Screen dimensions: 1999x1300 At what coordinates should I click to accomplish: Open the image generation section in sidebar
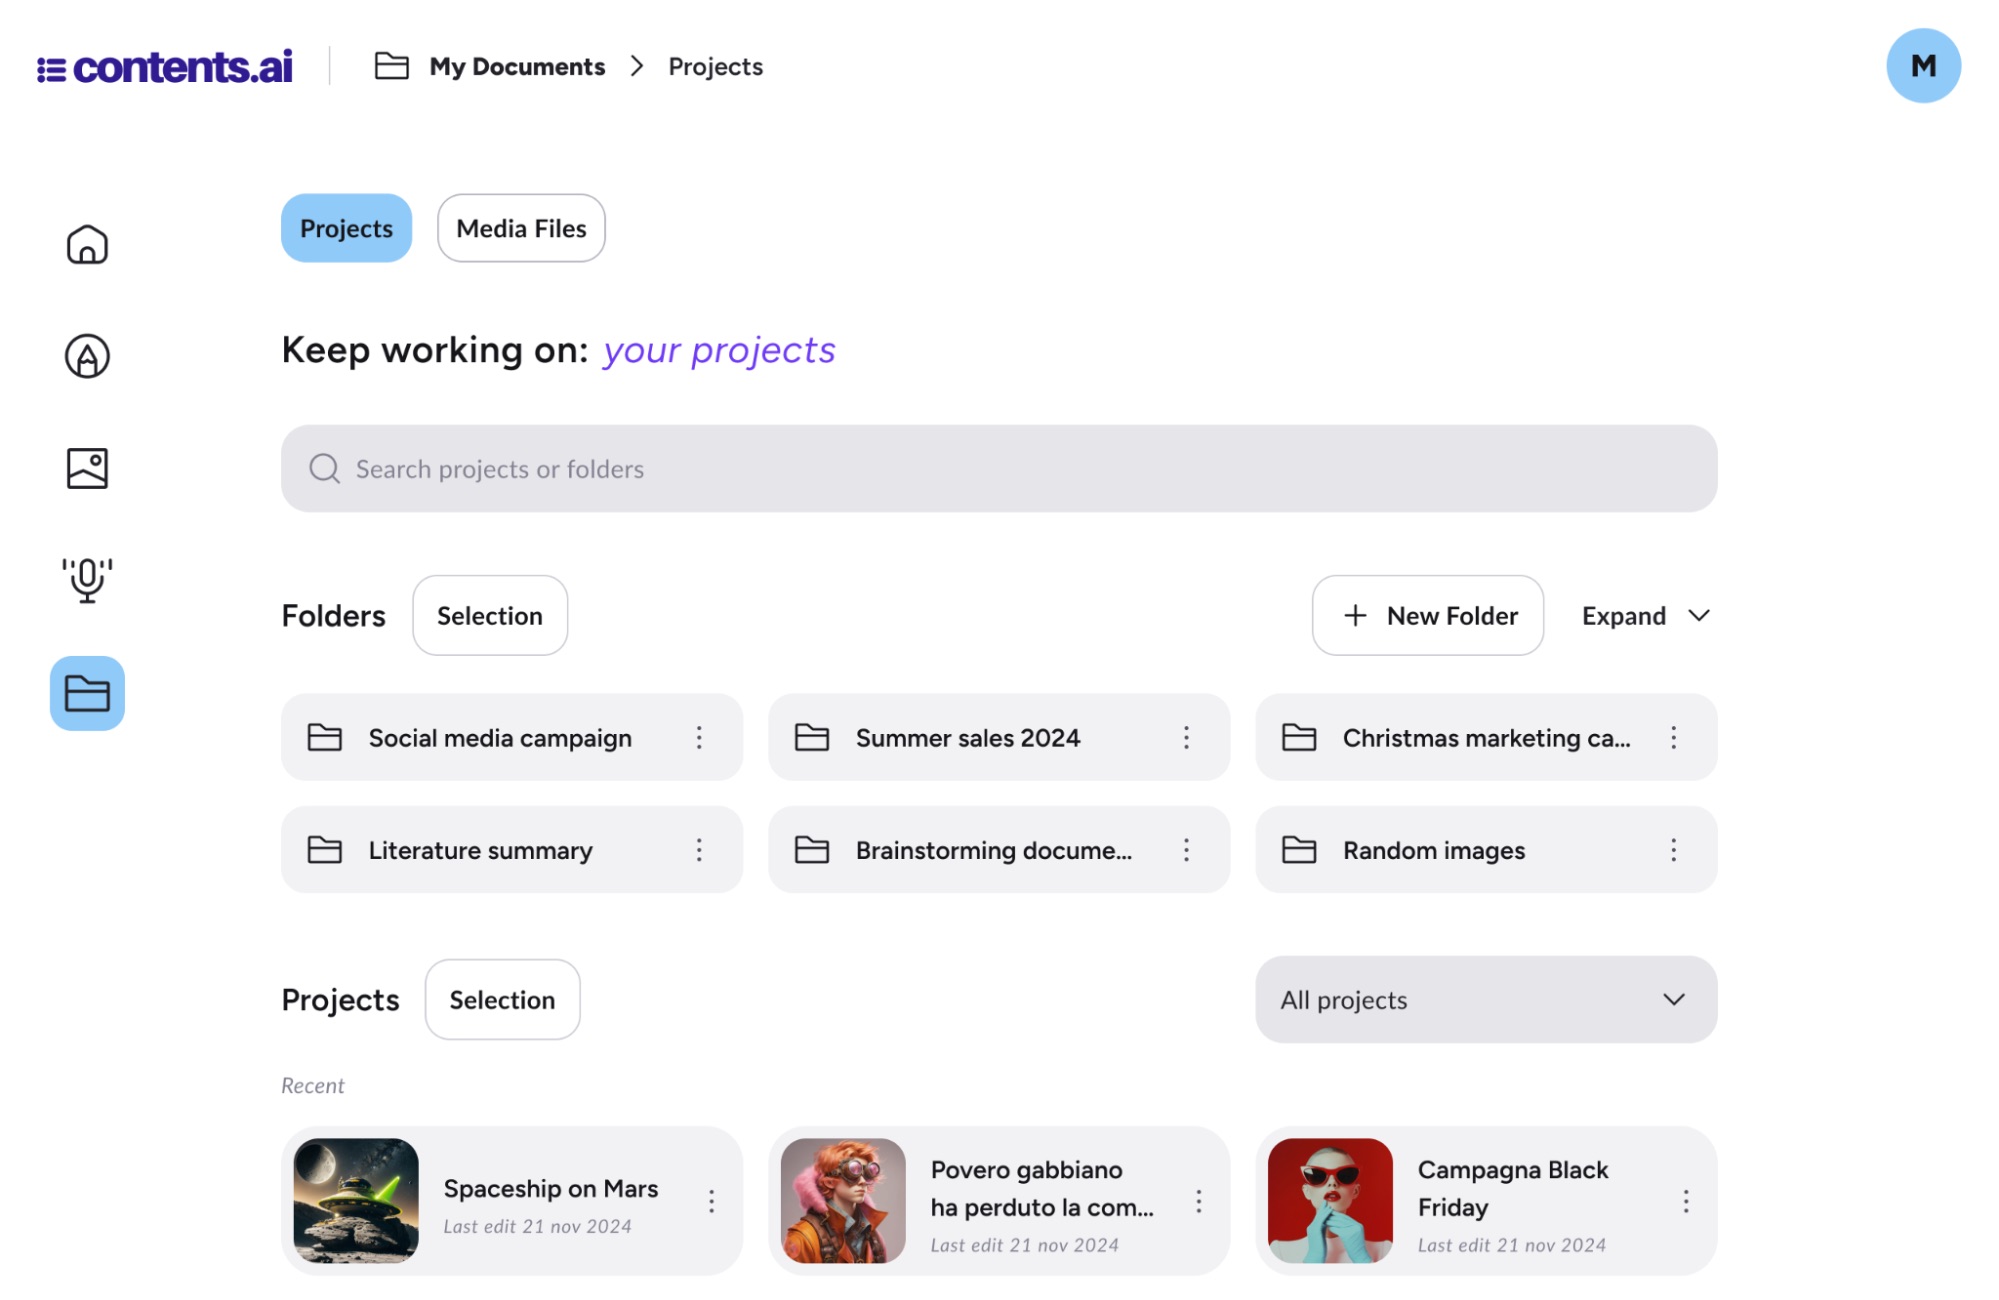(x=86, y=467)
